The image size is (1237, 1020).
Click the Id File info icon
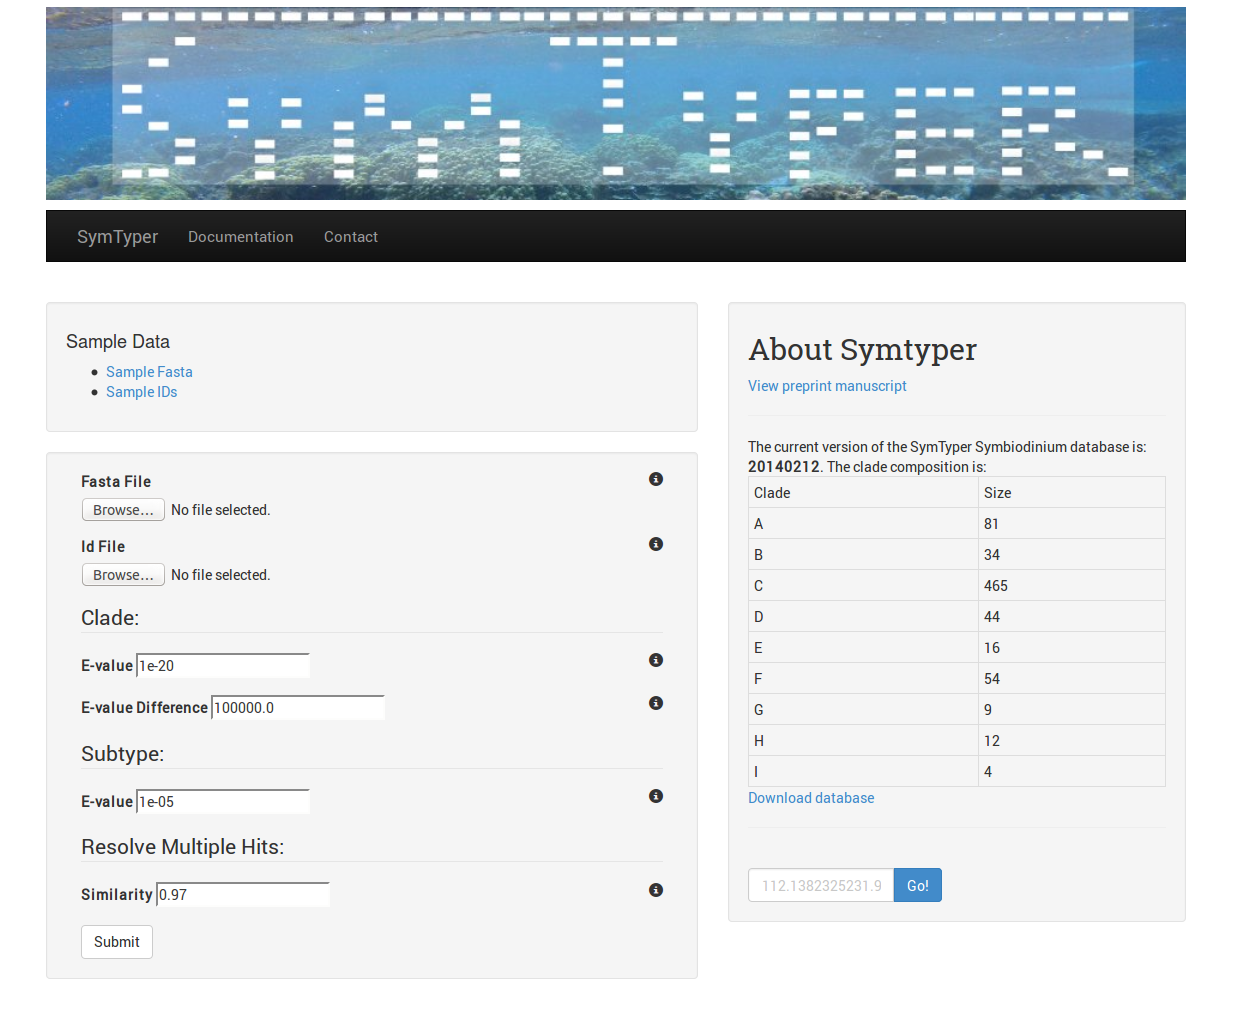pyautogui.click(x=656, y=544)
